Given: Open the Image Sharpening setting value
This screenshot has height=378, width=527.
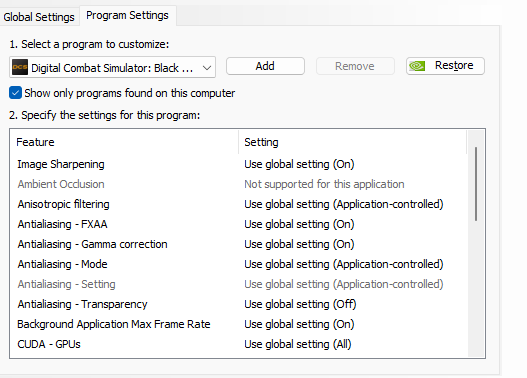Looking at the screenshot, I should click(299, 164).
